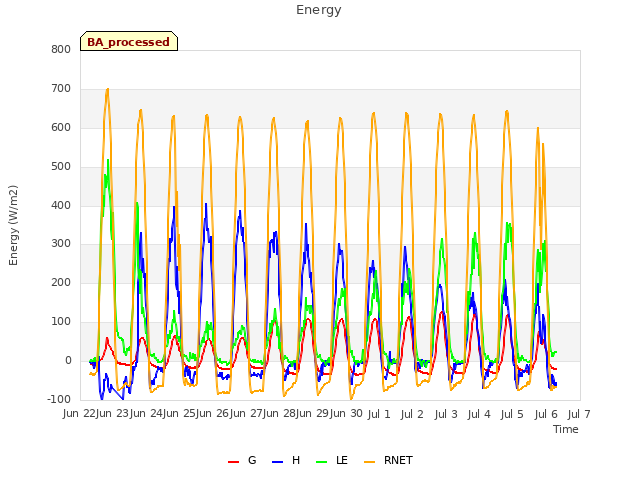
Task: Click the 500 y-axis tick label
Action: (61, 167)
